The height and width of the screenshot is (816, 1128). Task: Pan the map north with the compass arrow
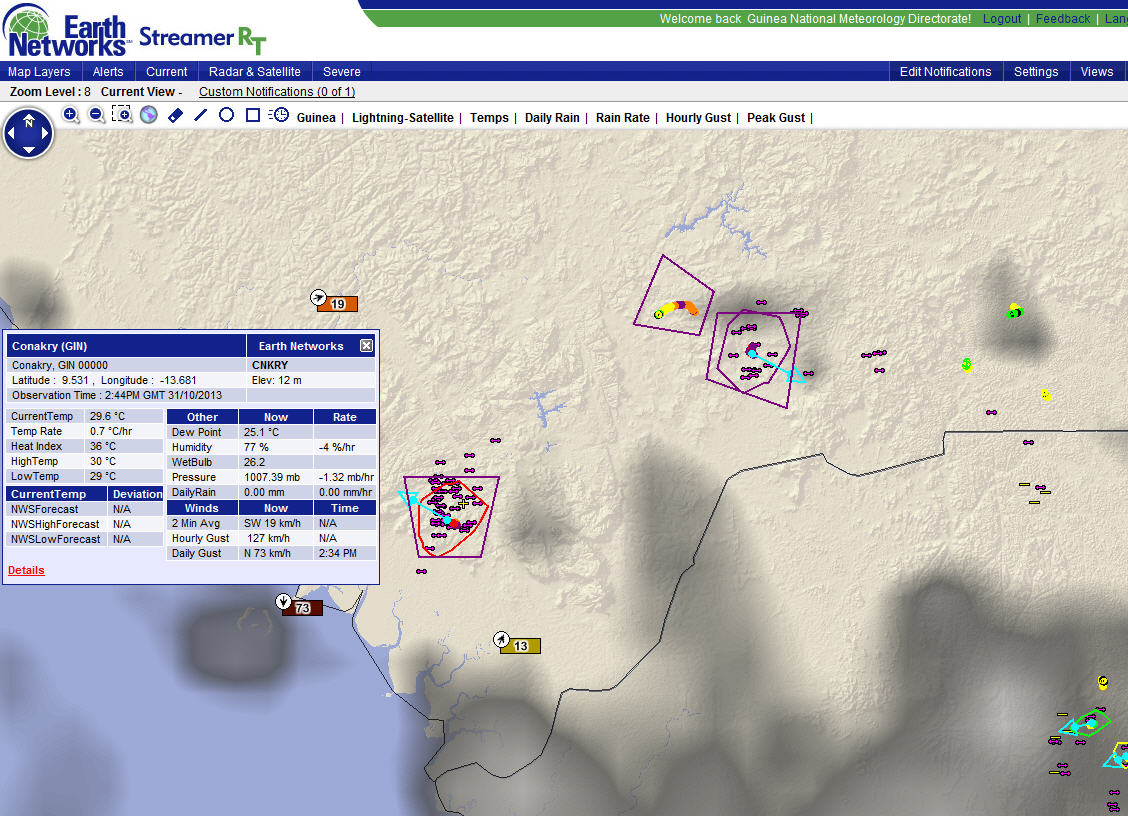click(29, 118)
